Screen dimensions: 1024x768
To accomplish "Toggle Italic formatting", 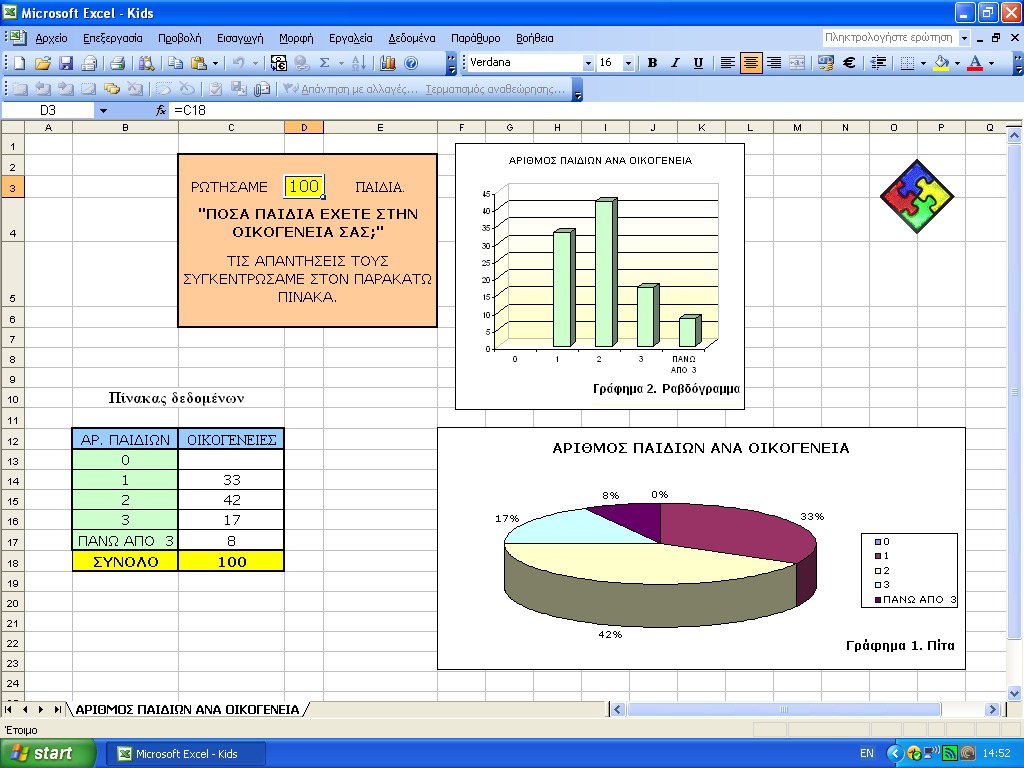I will pyautogui.click(x=675, y=63).
